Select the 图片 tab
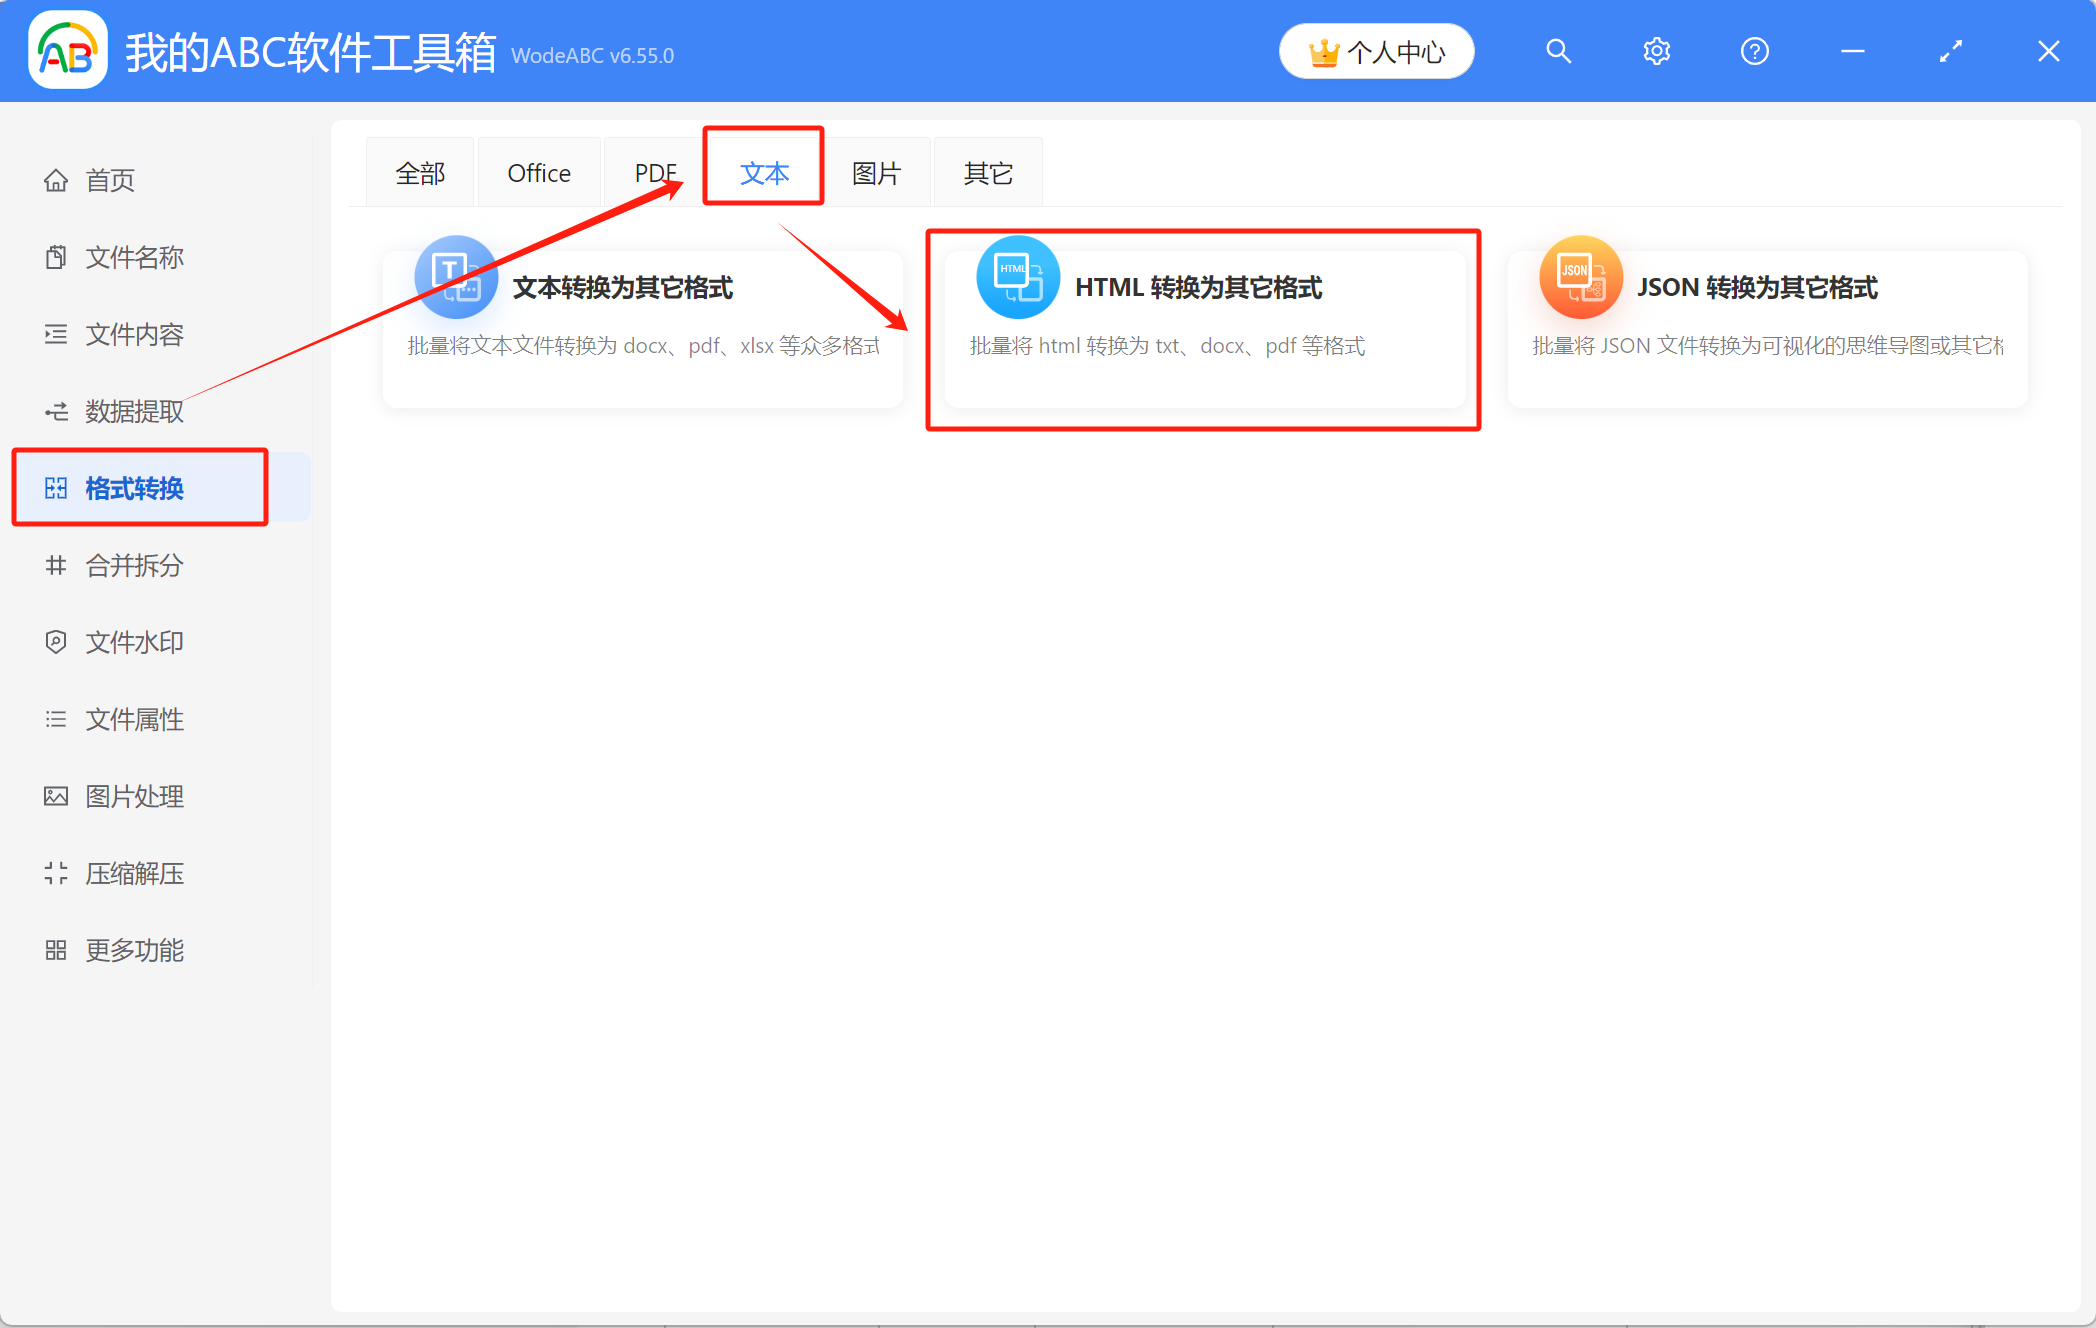Screen dimensions: 2096x1328 876,173
